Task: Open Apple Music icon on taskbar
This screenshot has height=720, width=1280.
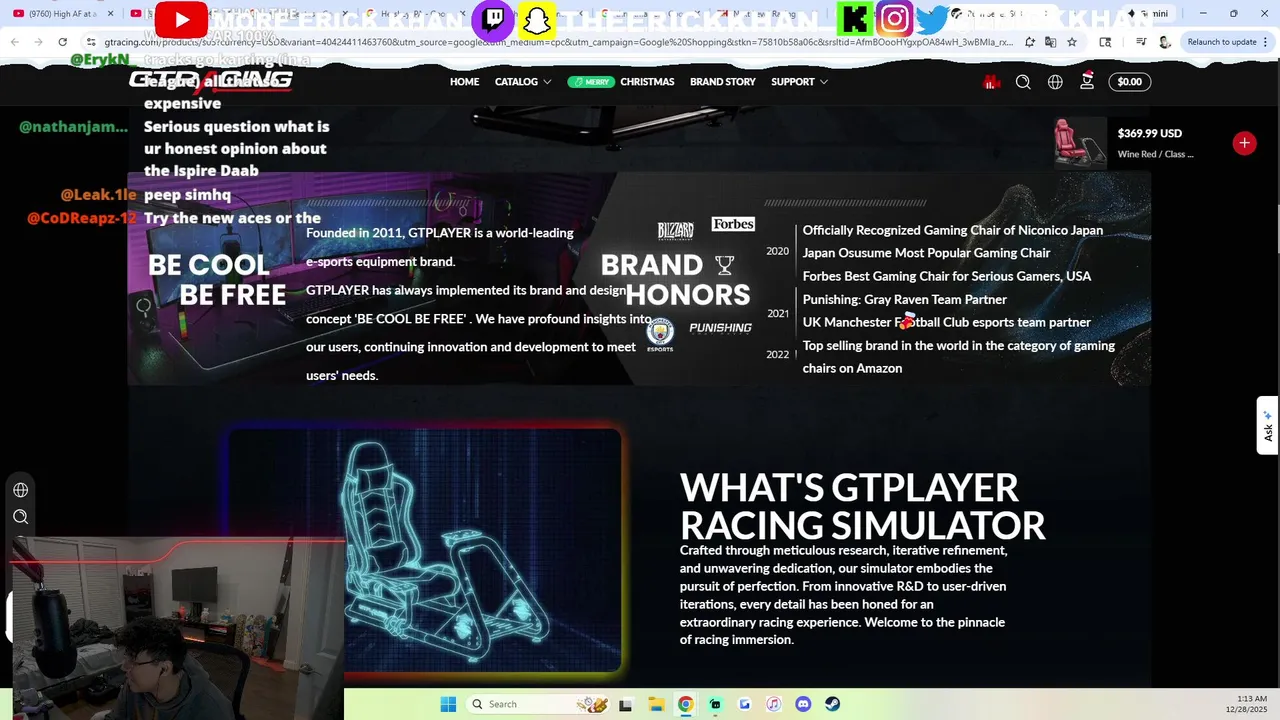Action: click(x=773, y=704)
